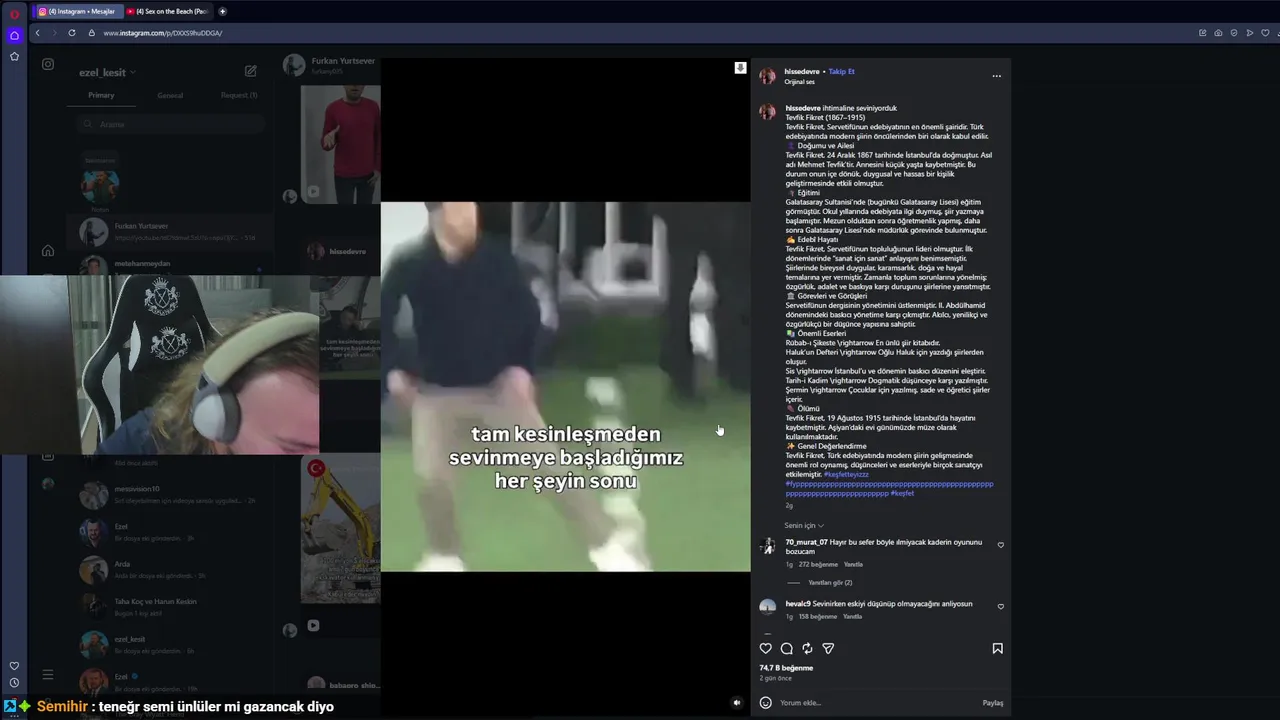Go to Instagram home in the sidebar
Viewport: 1280px width, 720px height.
[48, 250]
